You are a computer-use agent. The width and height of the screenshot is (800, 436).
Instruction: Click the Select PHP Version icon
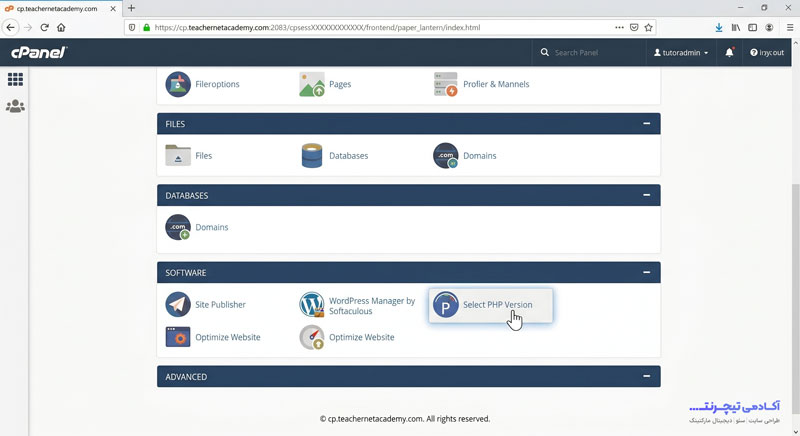(x=445, y=304)
